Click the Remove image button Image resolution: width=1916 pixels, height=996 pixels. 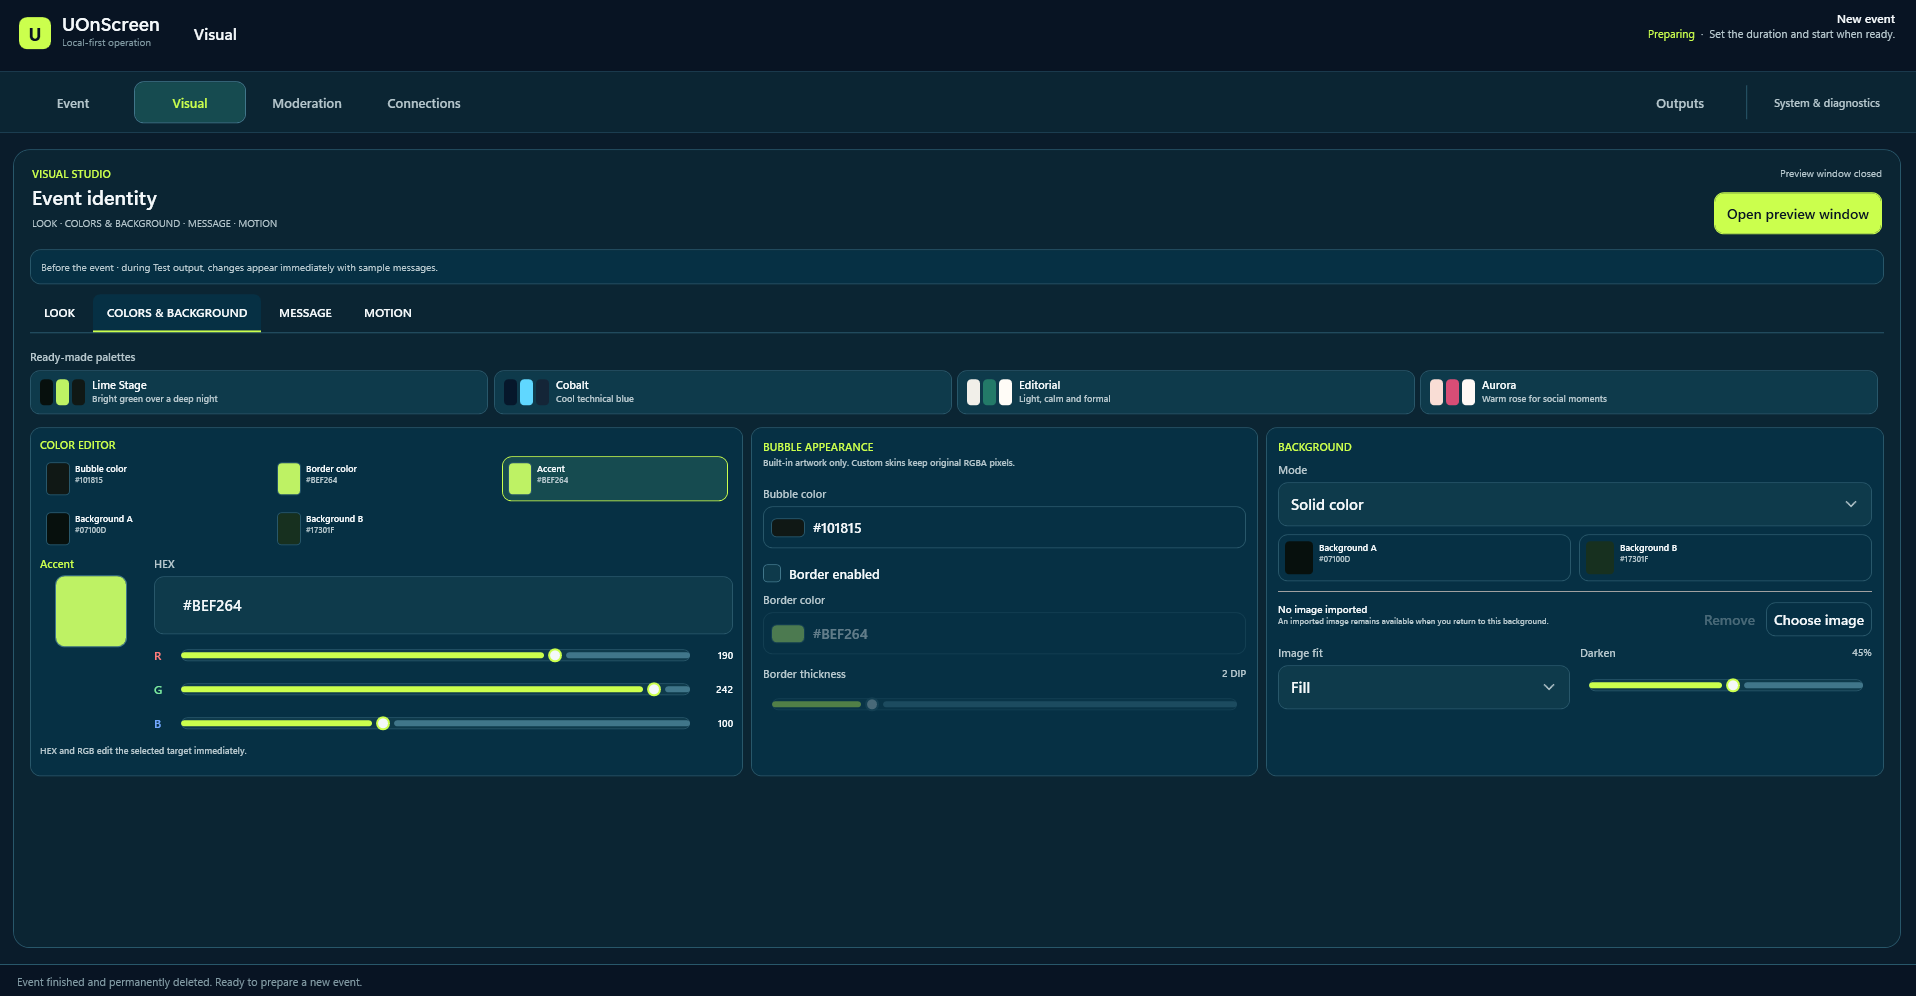click(1729, 620)
